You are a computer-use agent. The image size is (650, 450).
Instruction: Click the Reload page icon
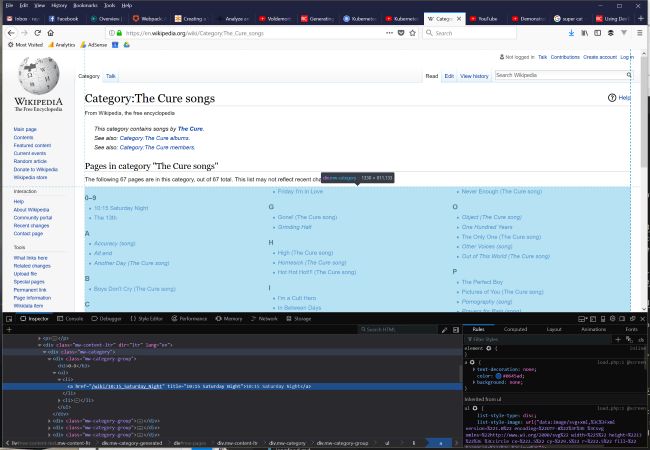38,33
